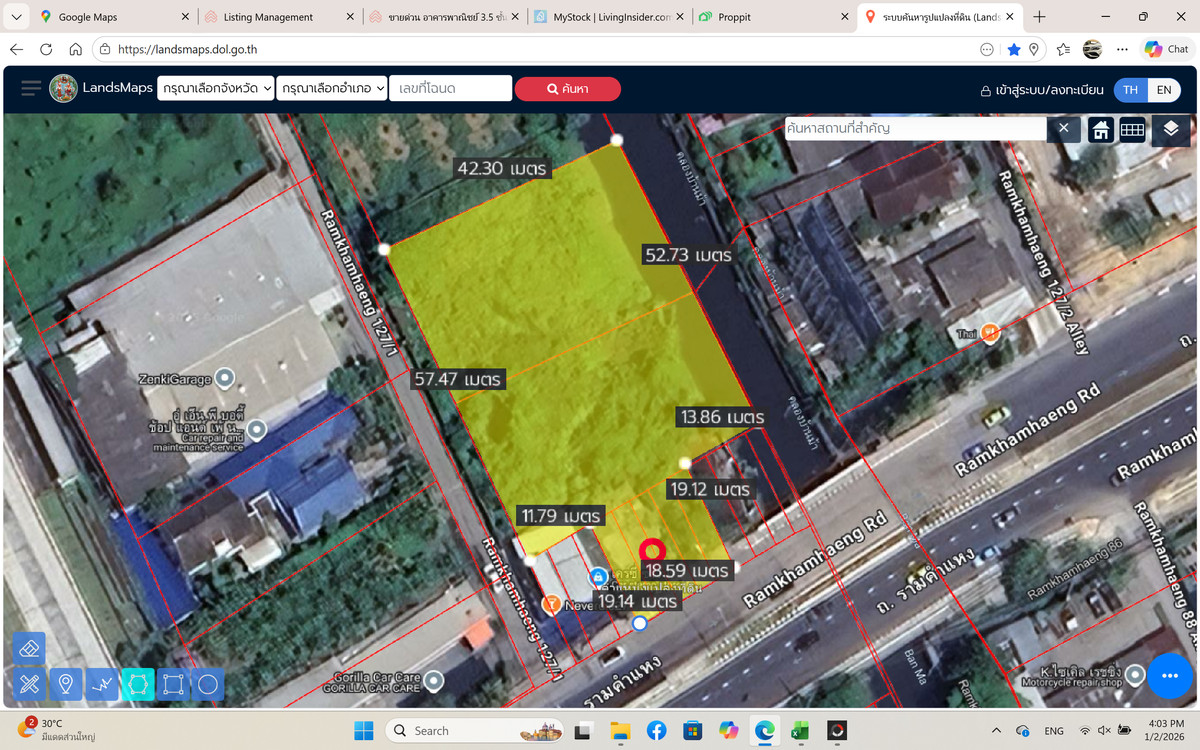Switch interface language to EN
The image size is (1200, 750).
[1163, 90]
